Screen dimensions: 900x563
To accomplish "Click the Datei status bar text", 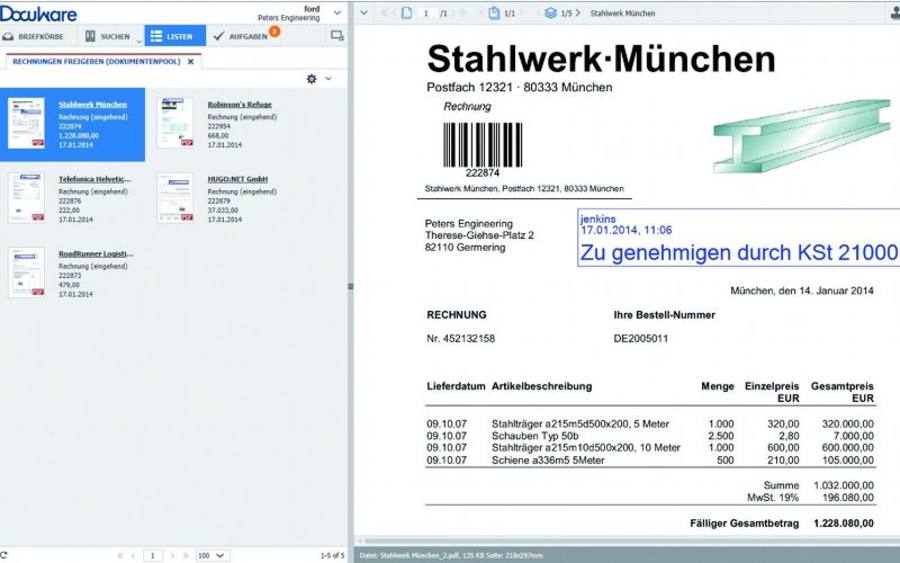I will coord(451,556).
